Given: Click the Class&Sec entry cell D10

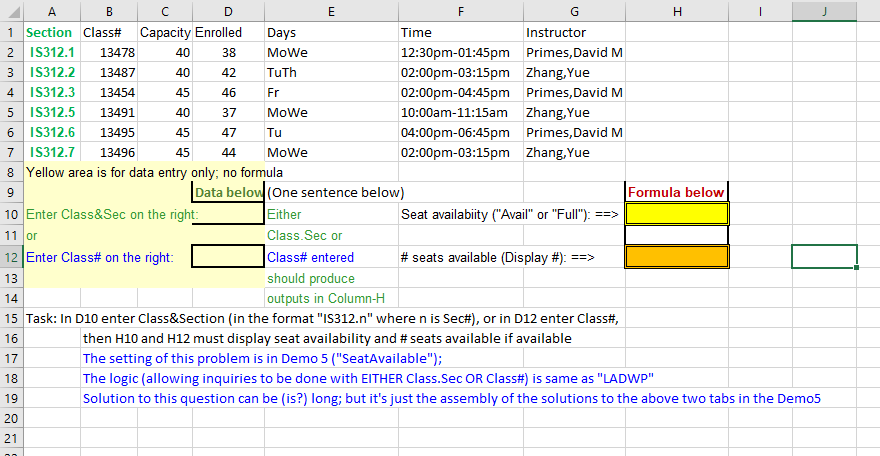Looking at the screenshot, I should pyautogui.click(x=228, y=214).
